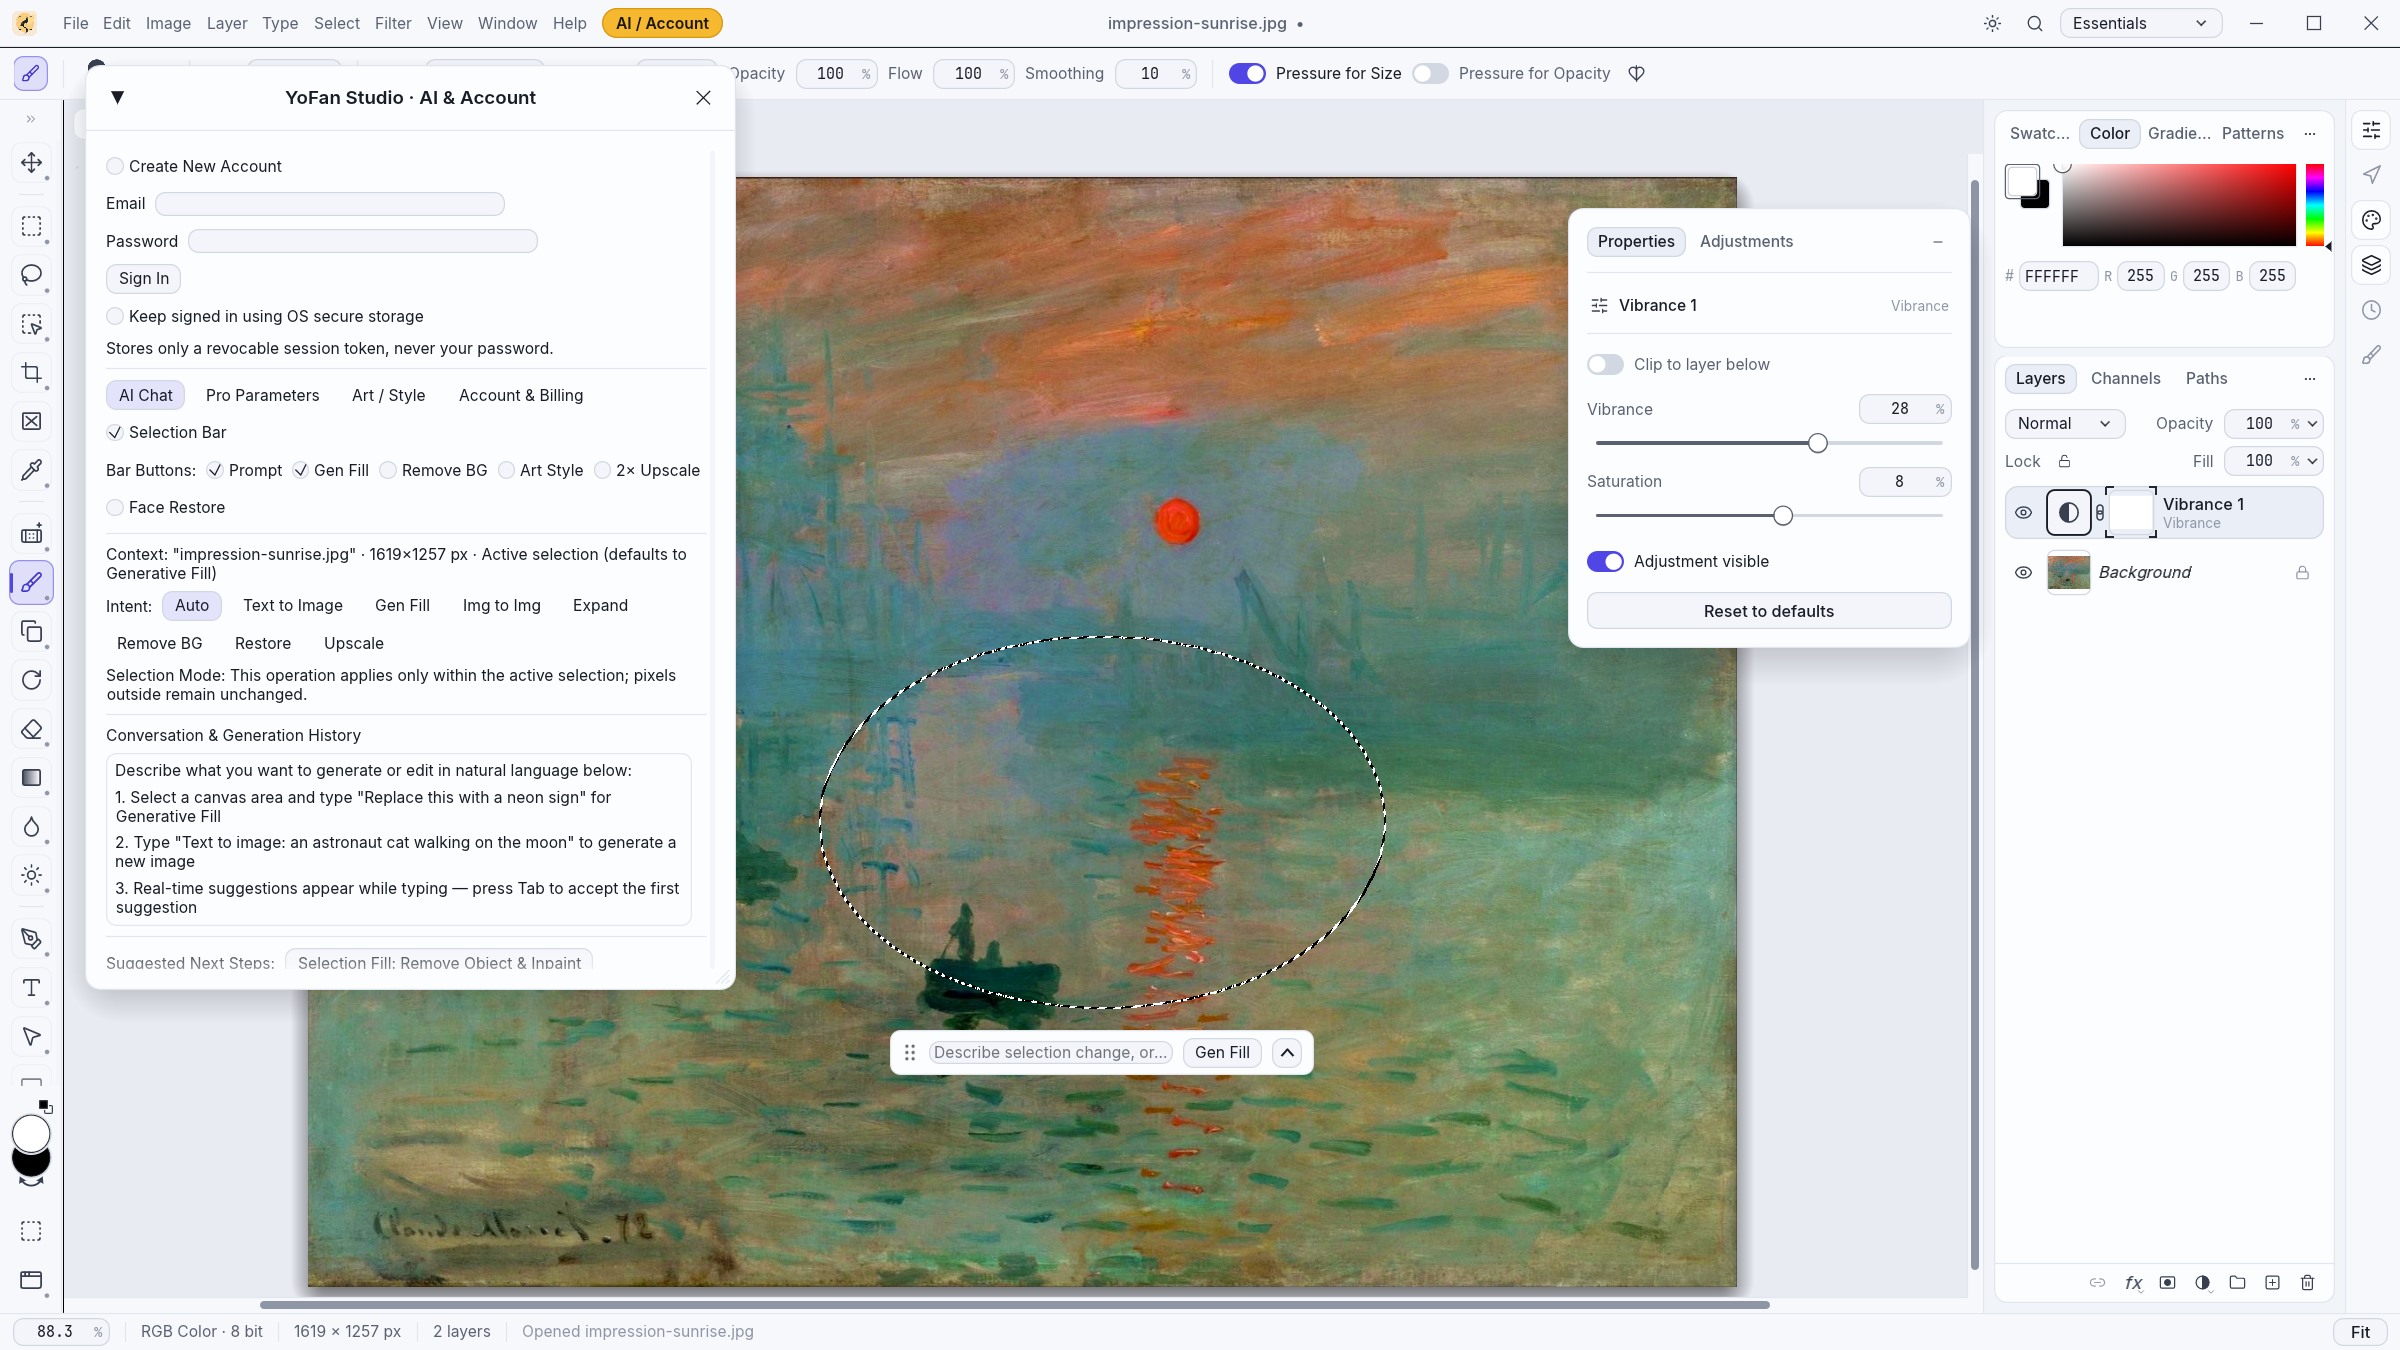Select the Eyedropper tool
The height and width of the screenshot is (1350, 2400).
(x=31, y=470)
